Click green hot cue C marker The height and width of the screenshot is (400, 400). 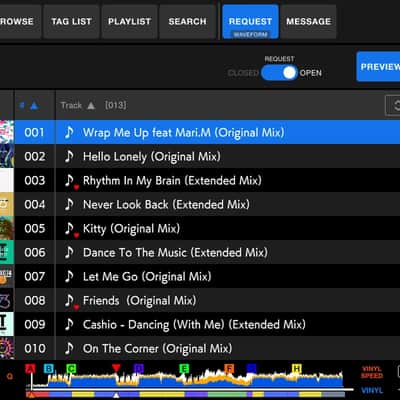pyautogui.click(x=71, y=369)
